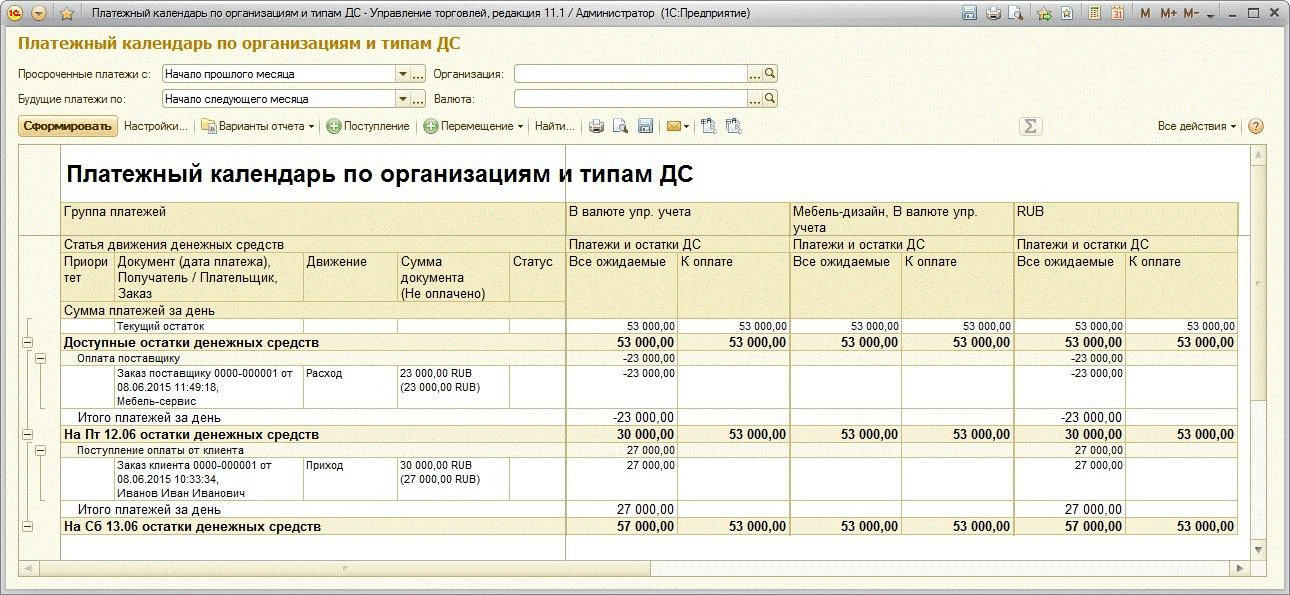Collapse the На Сб 13.06 остатки group
This screenshot has width=1290, height=595.
coord(27,527)
